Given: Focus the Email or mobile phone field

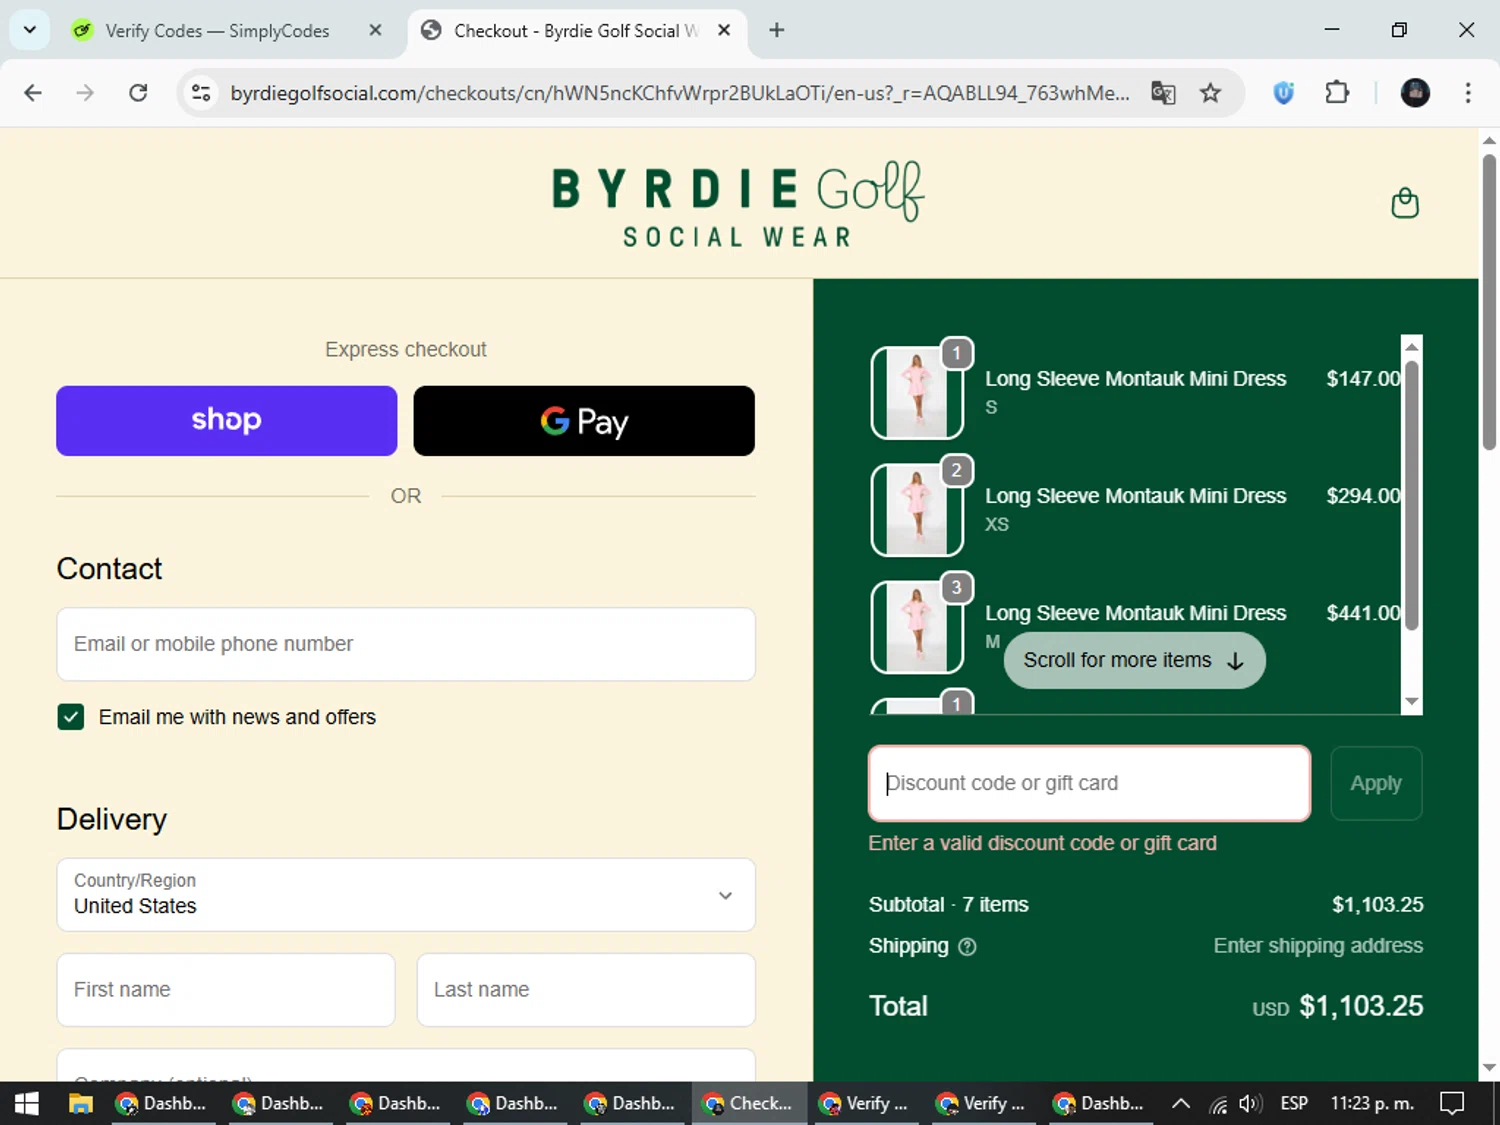Looking at the screenshot, I should (x=406, y=644).
